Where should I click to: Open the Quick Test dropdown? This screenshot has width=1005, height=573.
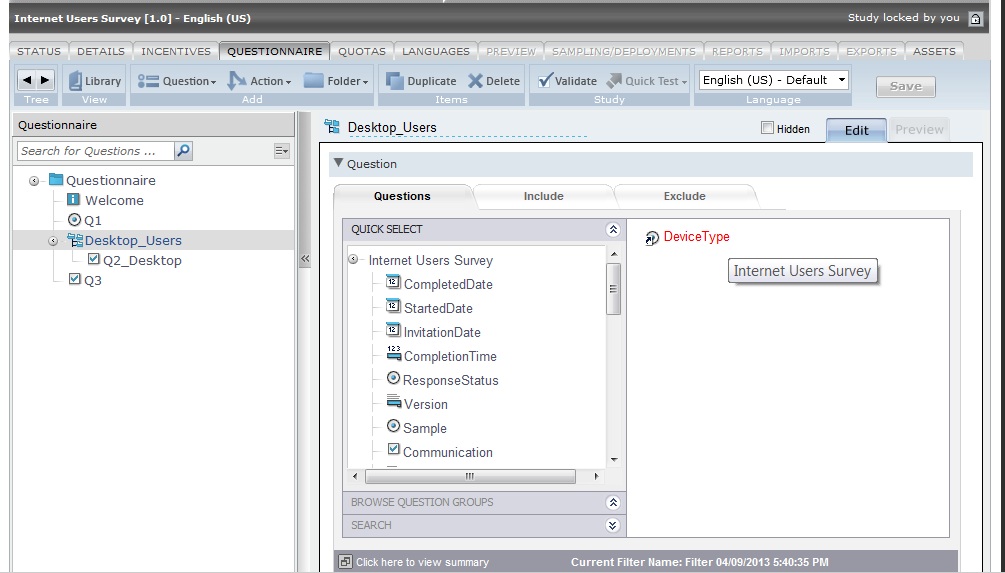tap(647, 81)
